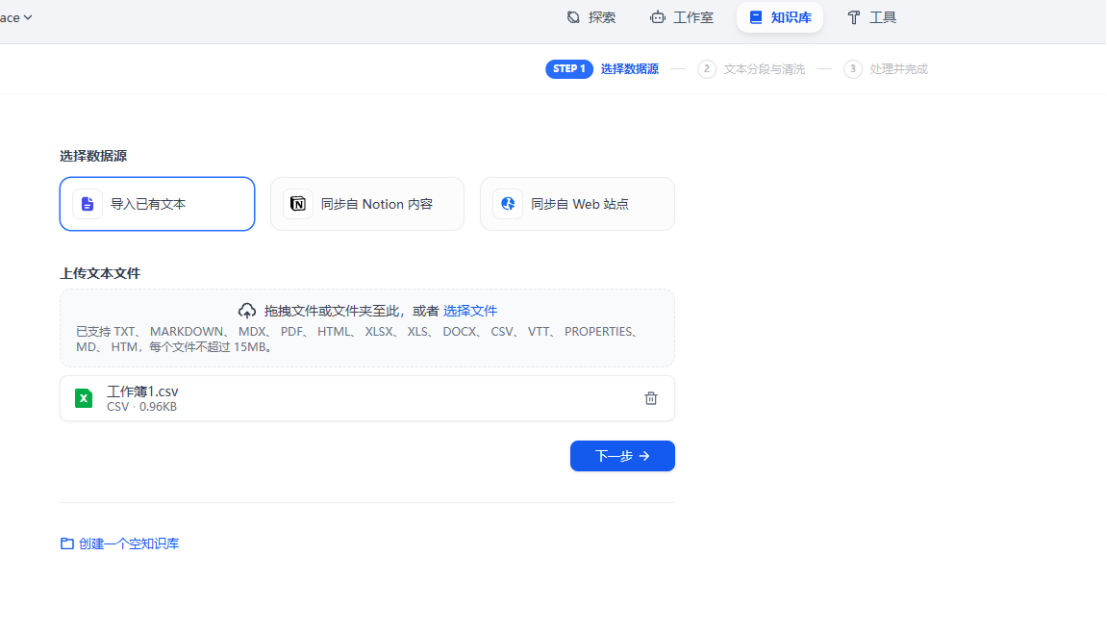Click the 工具 hammer icon
Screen dimensions: 1107x632
point(853,17)
